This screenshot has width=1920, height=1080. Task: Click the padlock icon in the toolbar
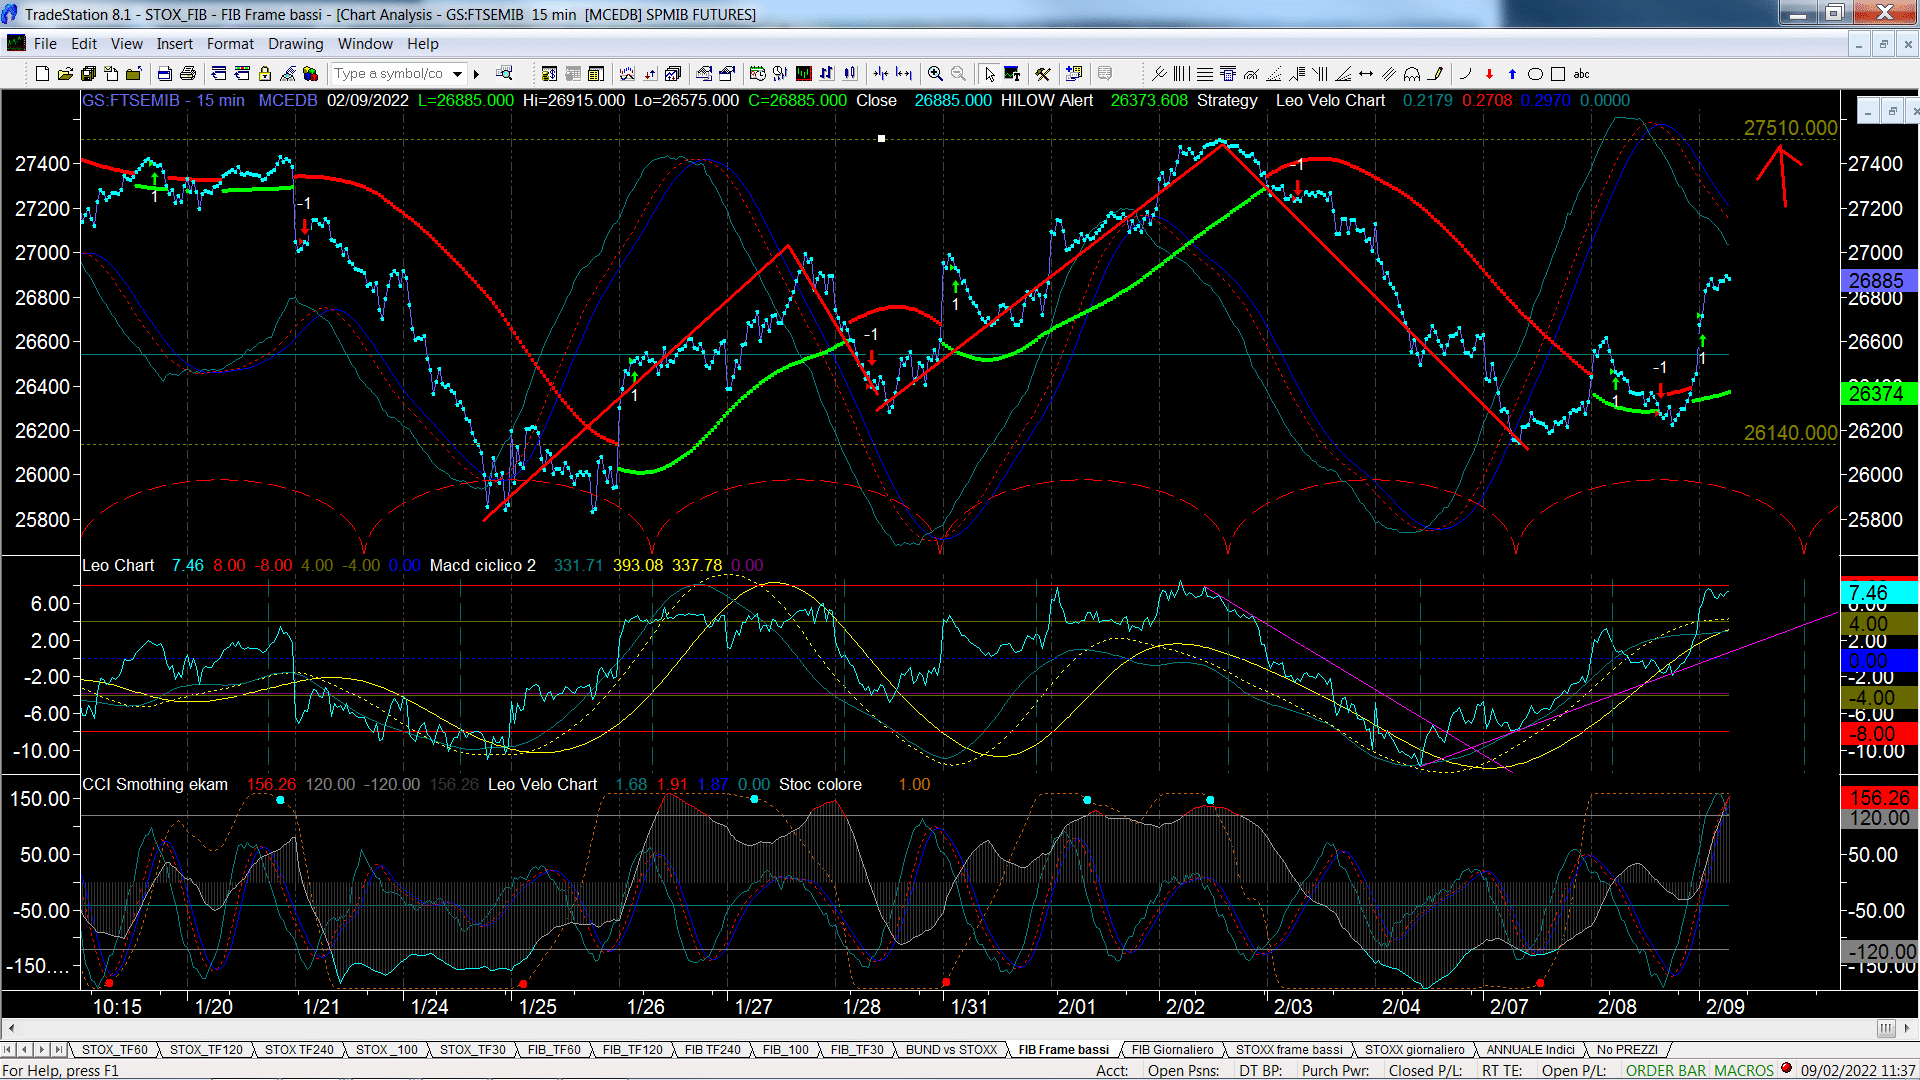tap(265, 74)
